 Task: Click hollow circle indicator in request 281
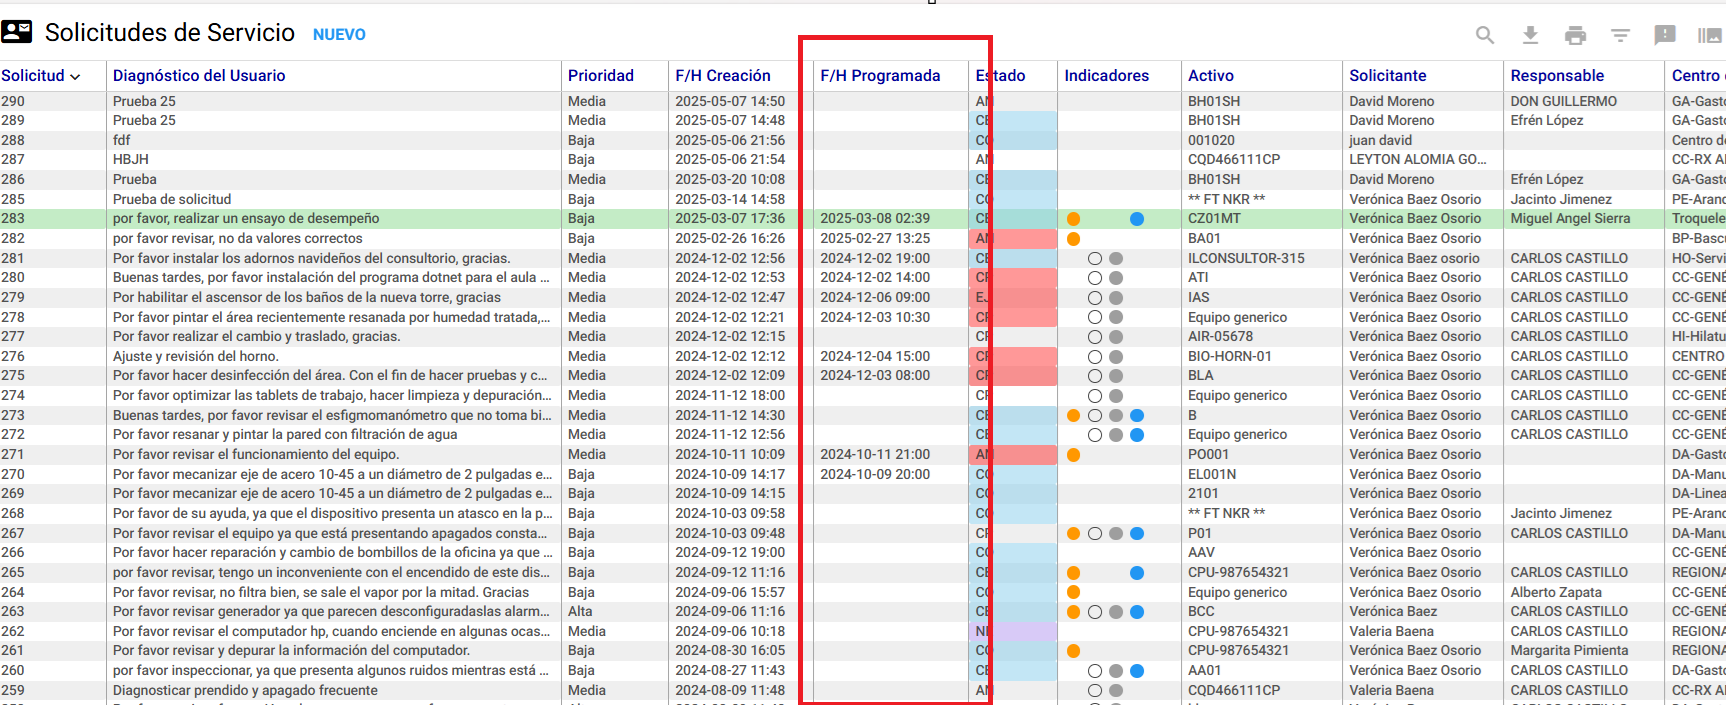point(1095,259)
